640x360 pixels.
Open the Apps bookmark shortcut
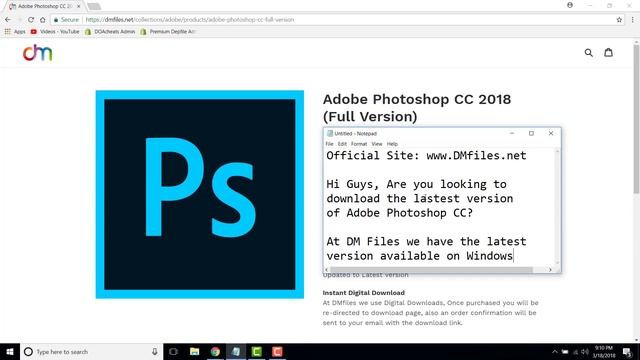tap(15, 31)
